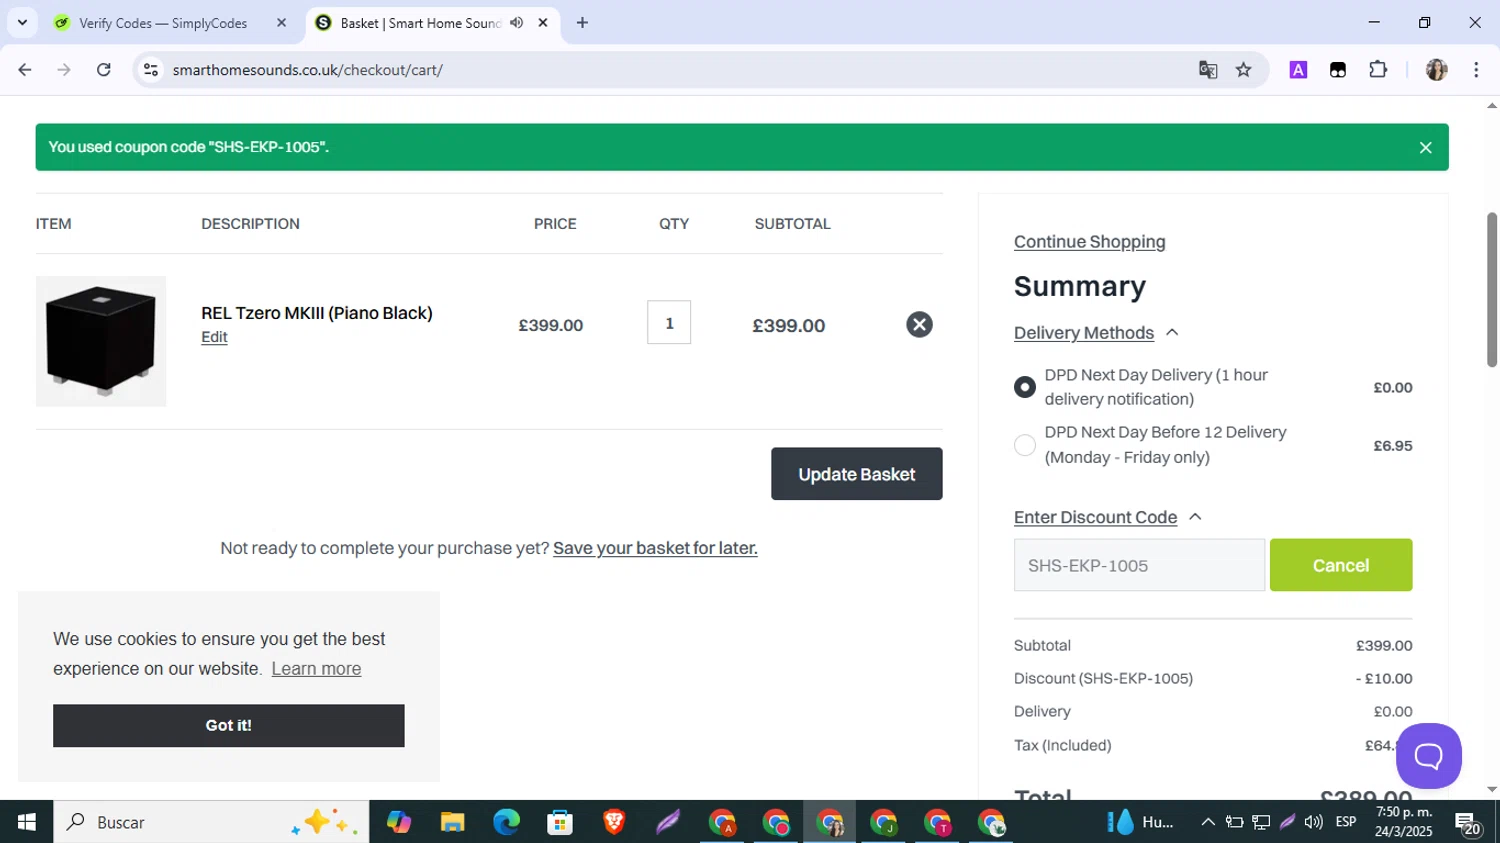Image resolution: width=1500 pixels, height=843 pixels.
Task: Click the taskbar Buscar search box
Action: [x=211, y=822]
